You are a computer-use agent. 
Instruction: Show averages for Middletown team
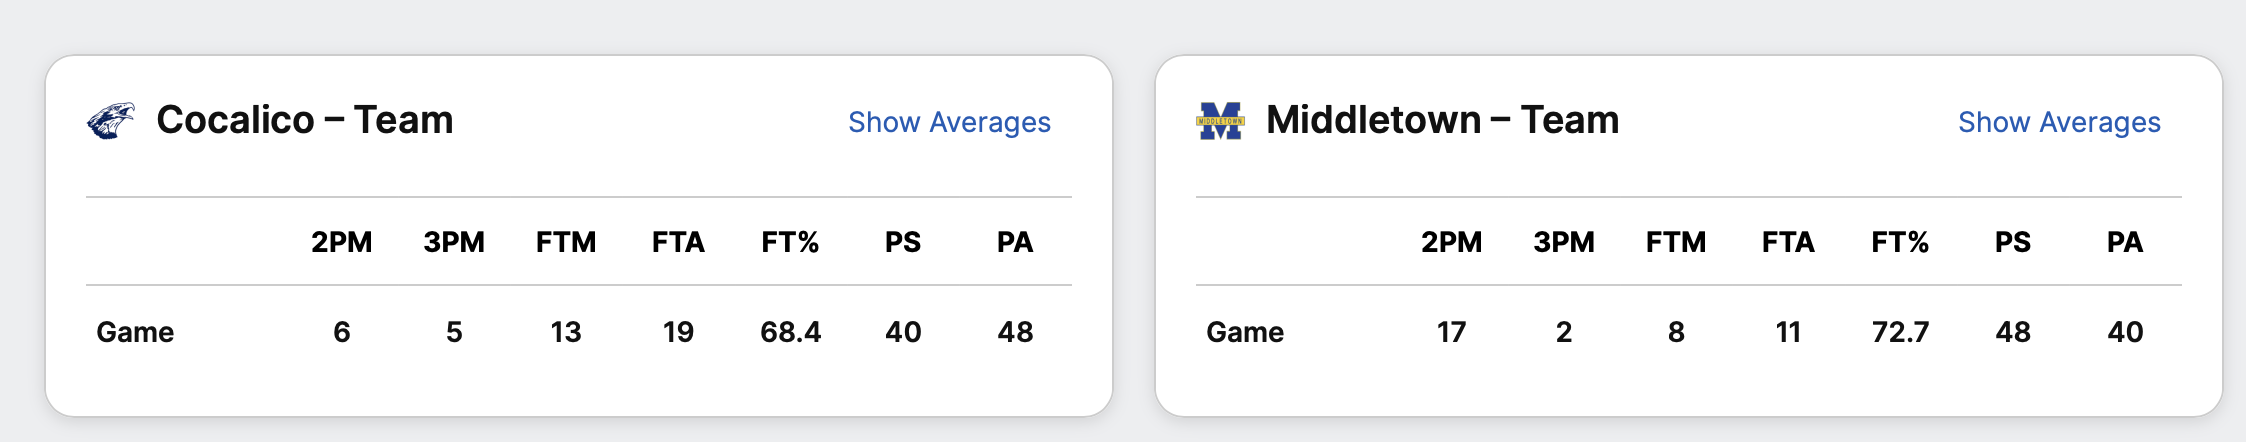(2059, 122)
